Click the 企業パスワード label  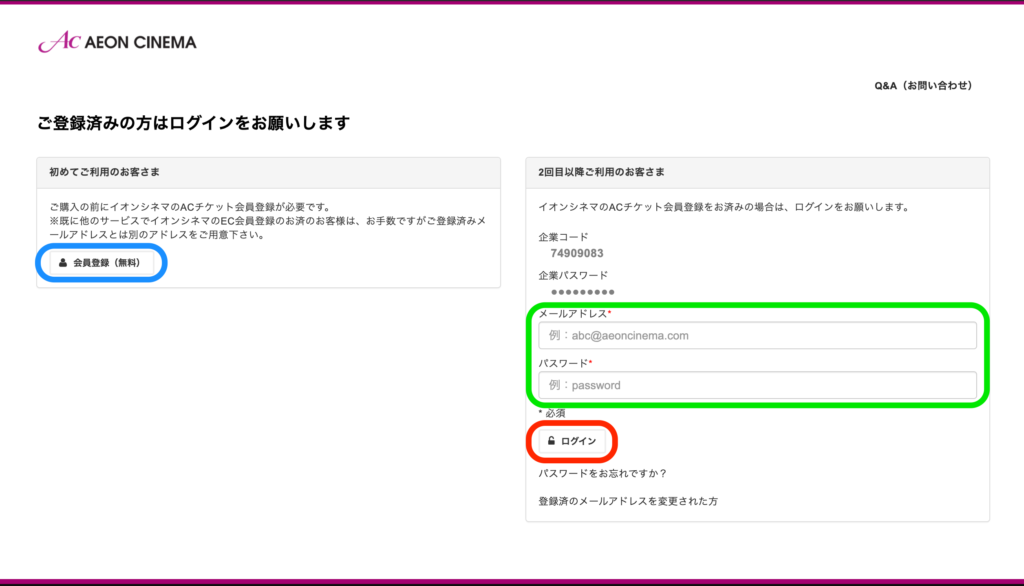(x=573, y=275)
